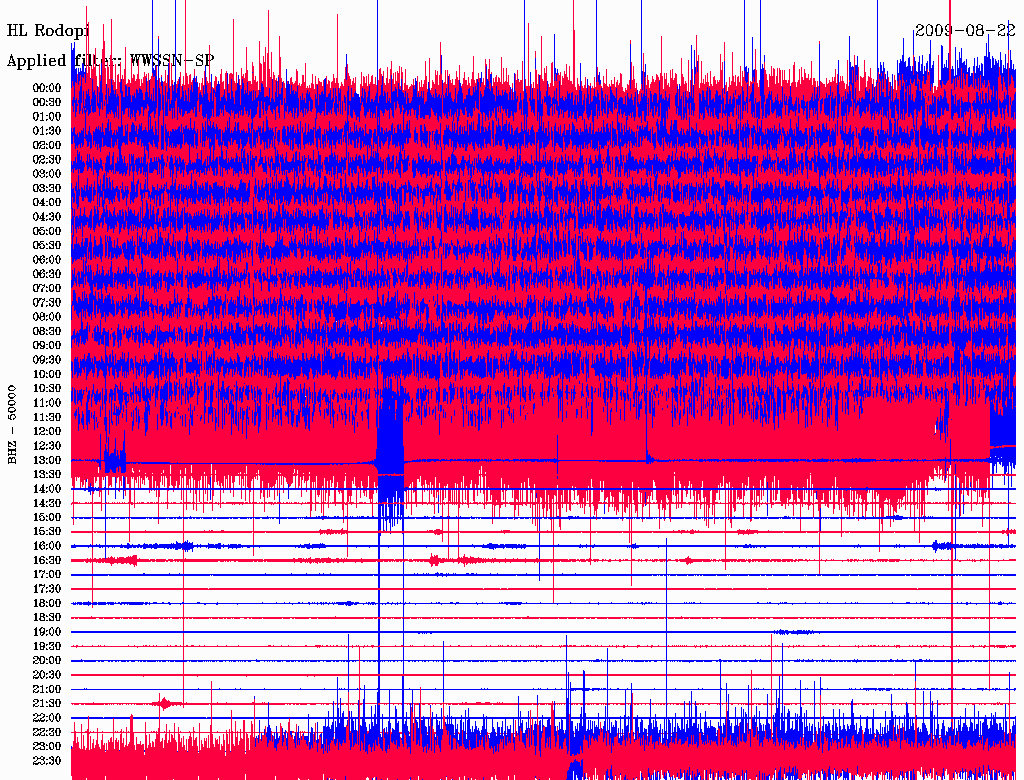This screenshot has width=1024, height=780.
Task: Click the 04:30 time label
Action: (46, 217)
